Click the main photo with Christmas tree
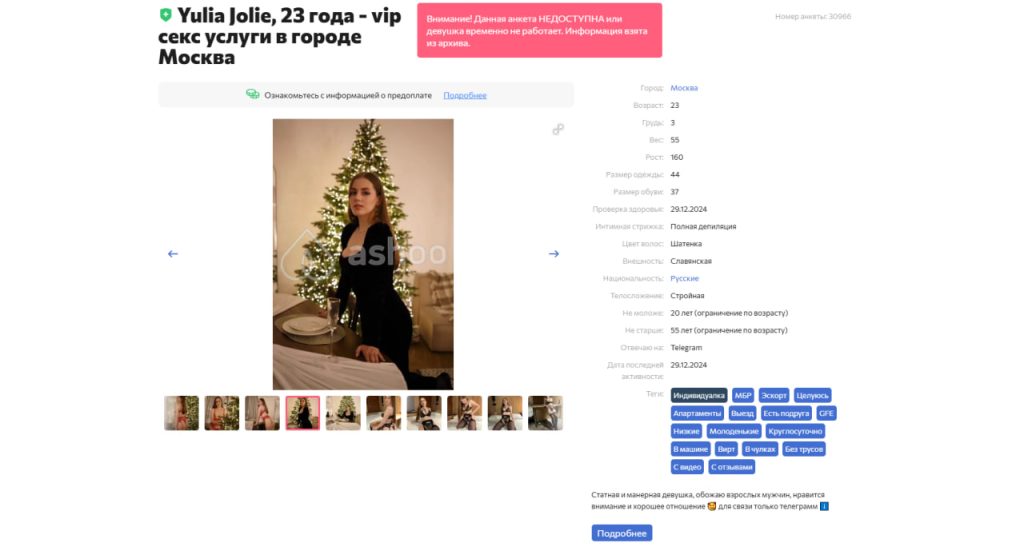The height and width of the screenshot is (551, 1024). click(x=363, y=254)
